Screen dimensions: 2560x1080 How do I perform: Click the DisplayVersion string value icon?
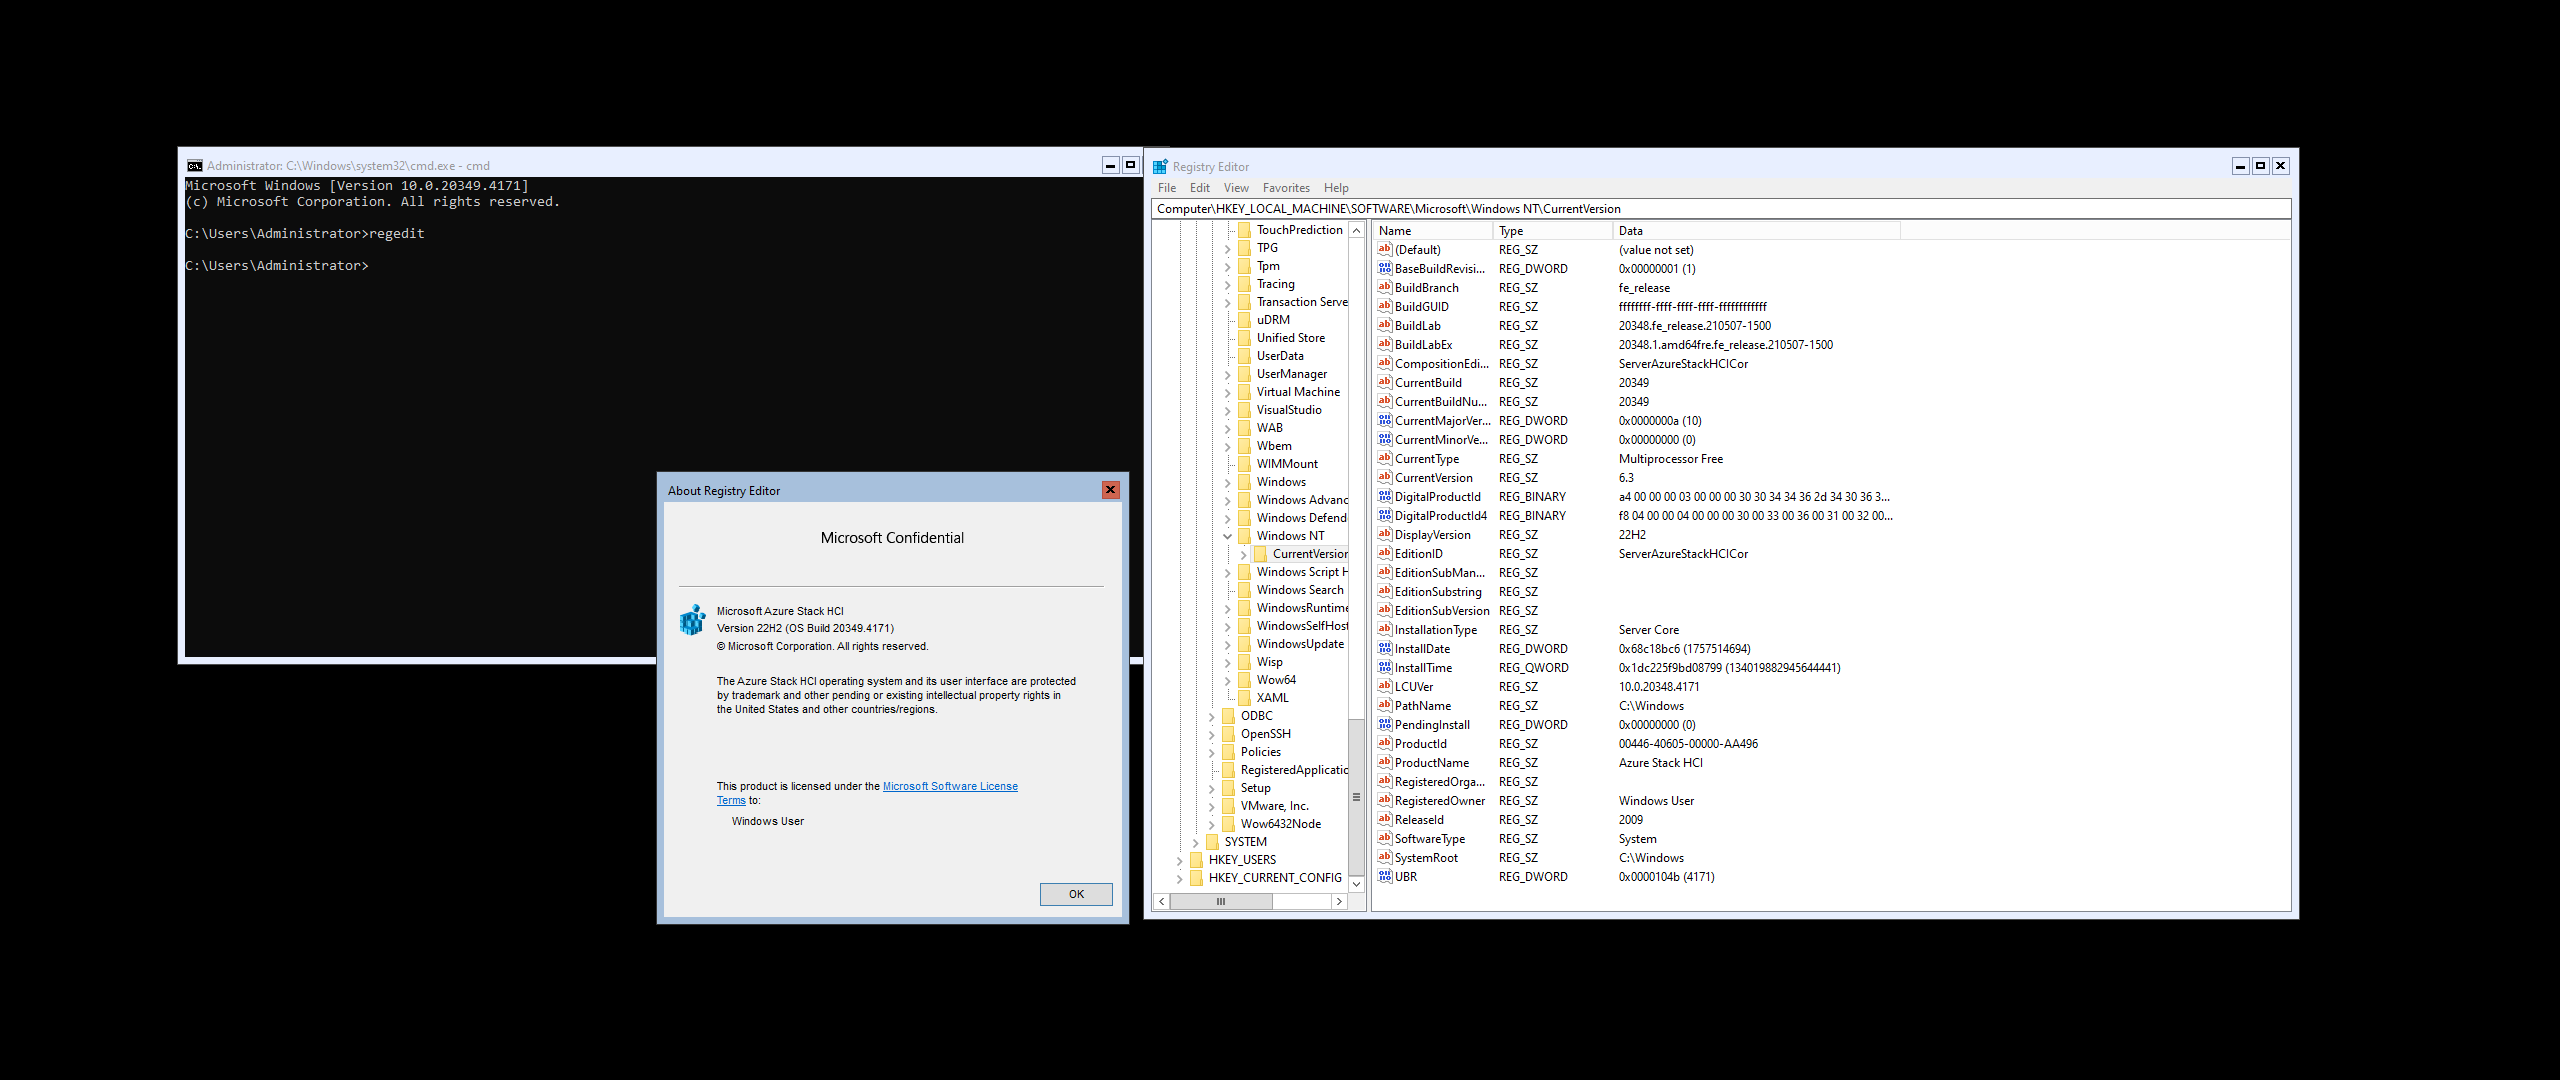click(x=1384, y=535)
